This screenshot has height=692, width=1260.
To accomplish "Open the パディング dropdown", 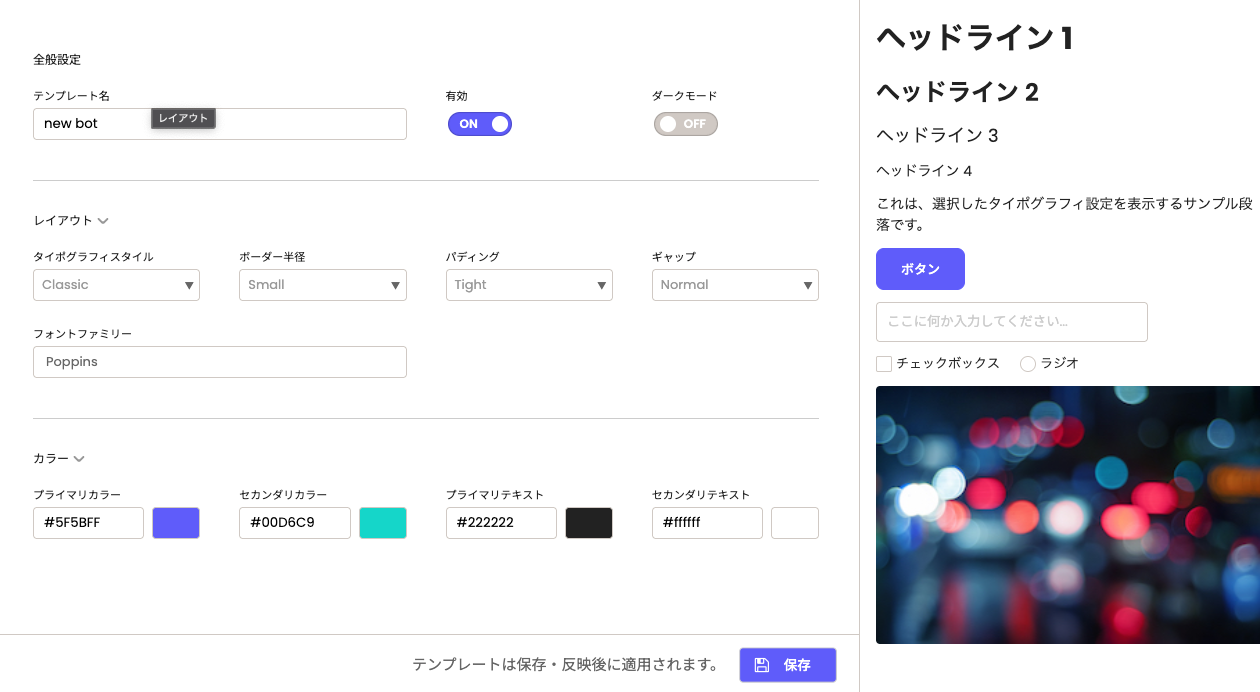I will 528,285.
